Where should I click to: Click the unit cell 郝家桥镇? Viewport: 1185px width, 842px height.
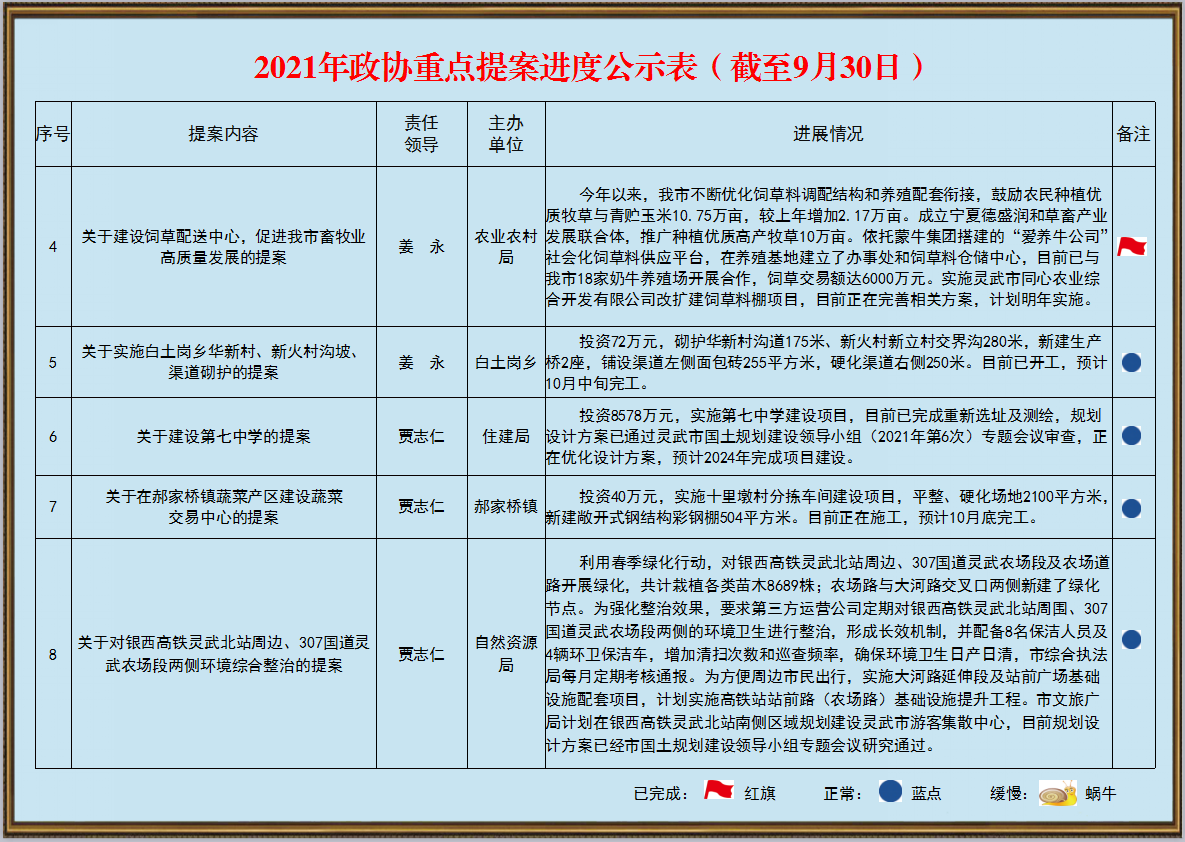pyautogui.click(x=506, y=506)
